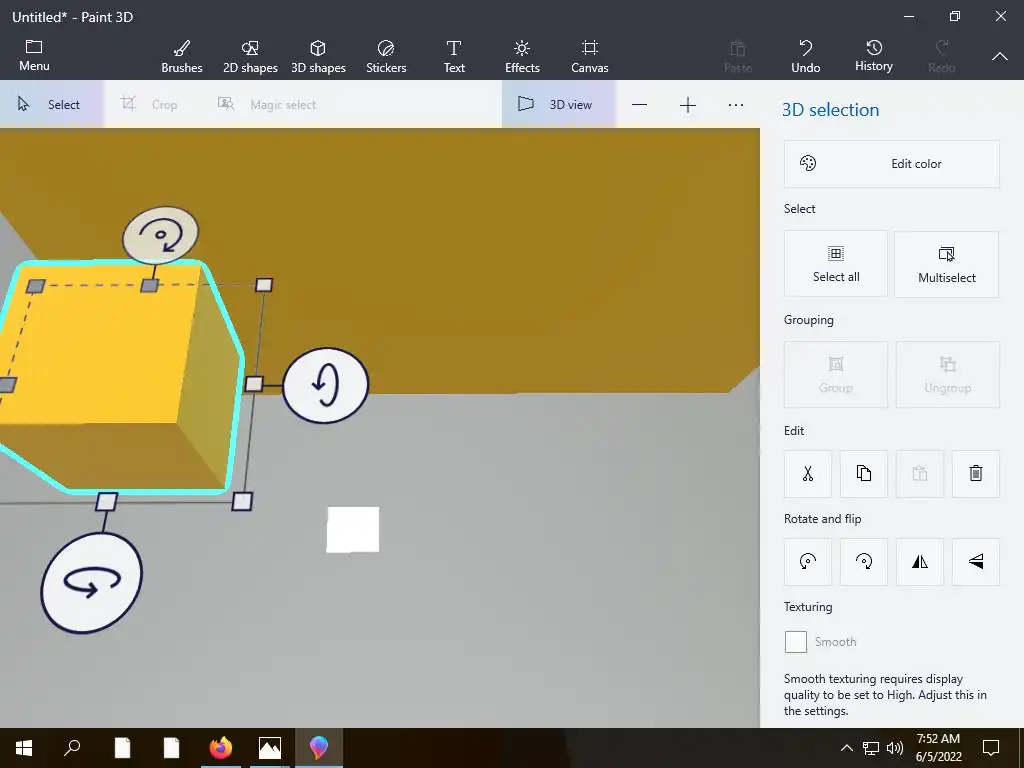Zoom in with the plus icon
Image resolution: width=1024 pixels, height=768 pixels.
(x=688, y=105)
